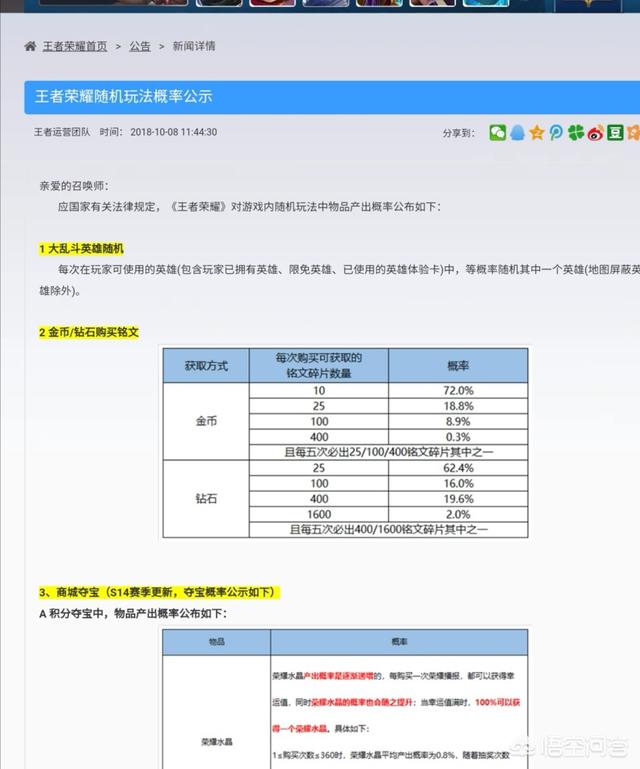Click red text 100%可以获
This screenshot has height=769, width=640.
coord(497,702)
